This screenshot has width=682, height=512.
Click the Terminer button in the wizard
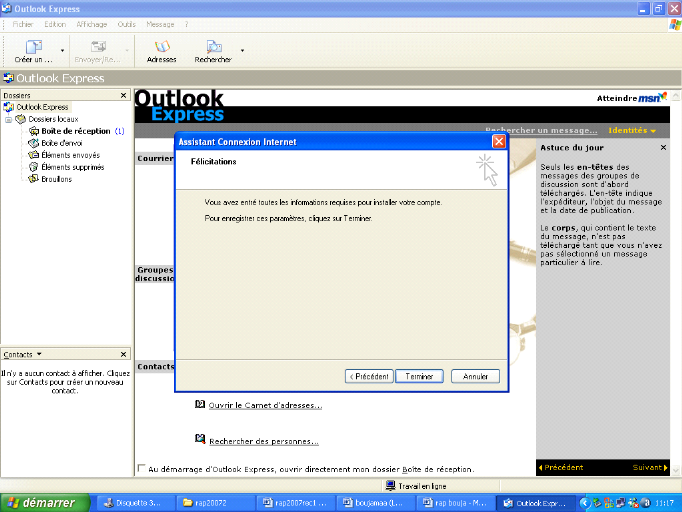pyautogui.click(x=419, y=376)
